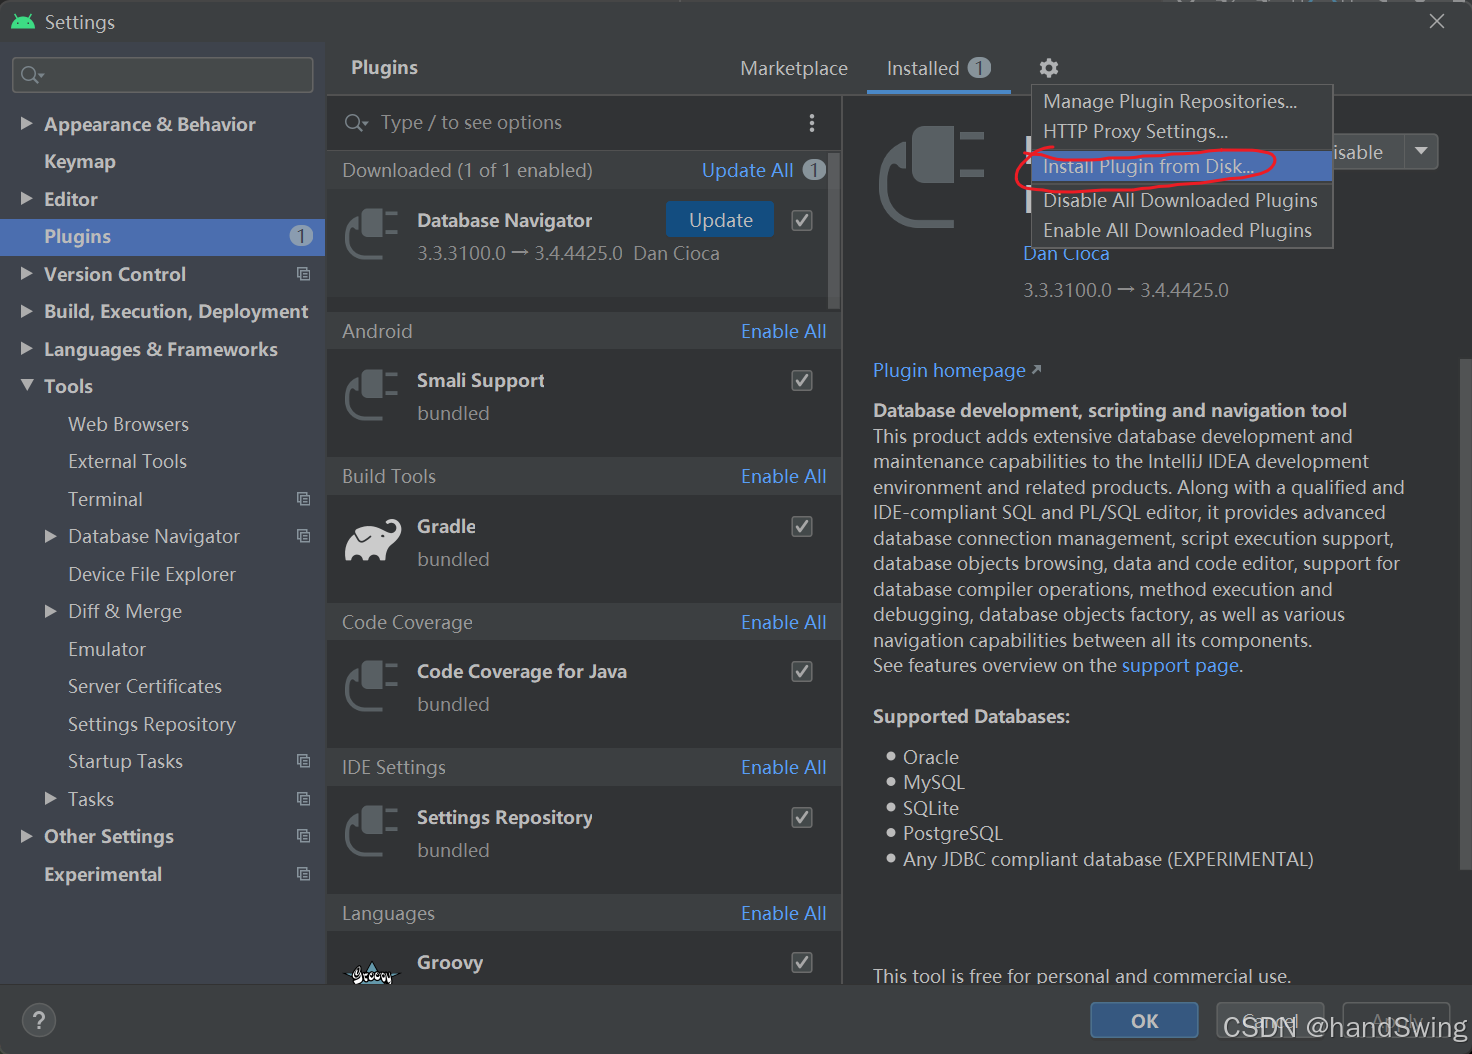Click the Android Studio logo in title bar
The height and width of the screenshot is (1054, 1472).
(x=22, y=21)
